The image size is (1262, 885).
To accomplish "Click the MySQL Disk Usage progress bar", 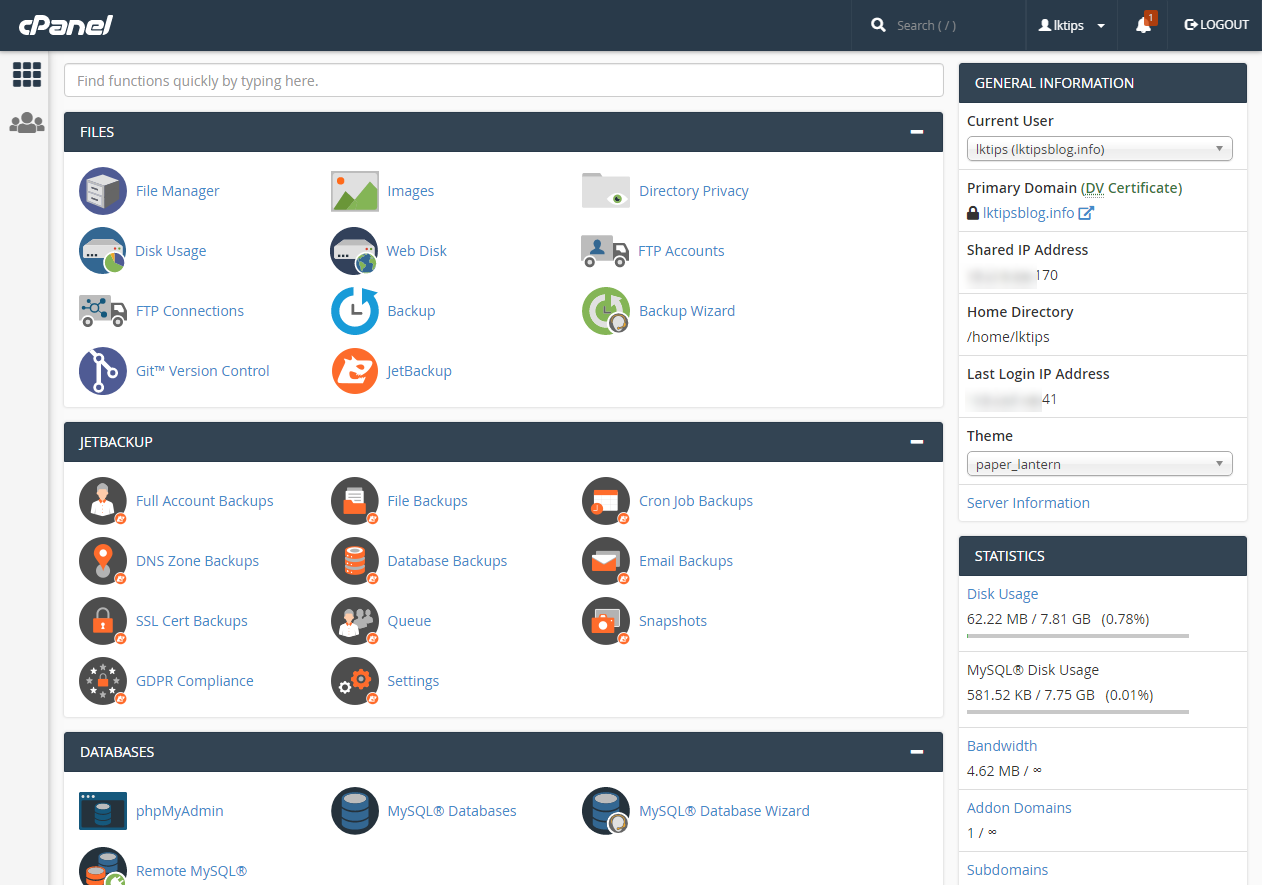I will [1078, 712].
